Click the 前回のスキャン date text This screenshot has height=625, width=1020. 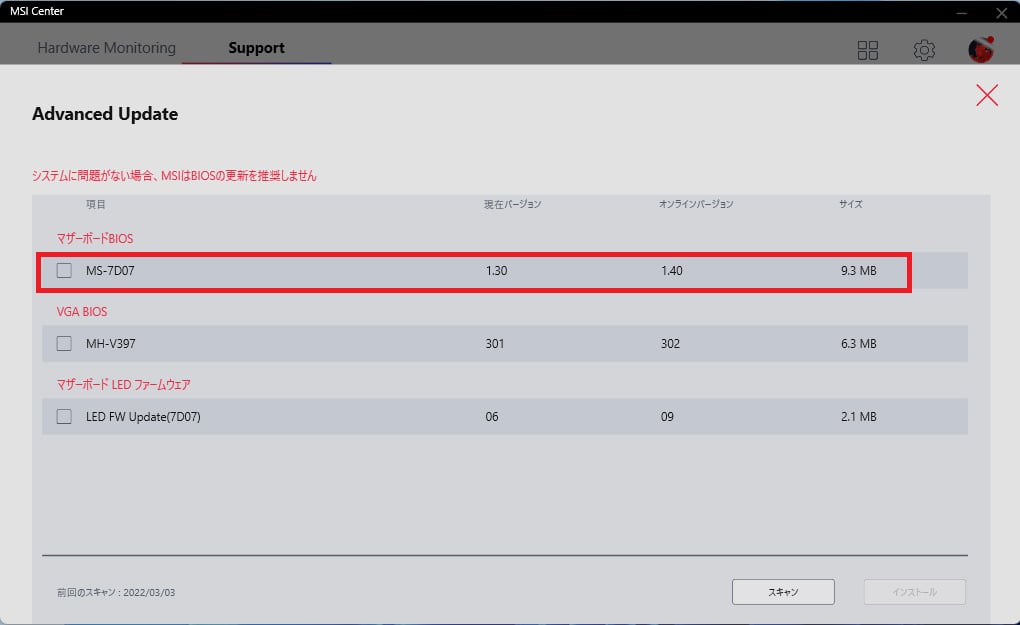coord(116,592)
